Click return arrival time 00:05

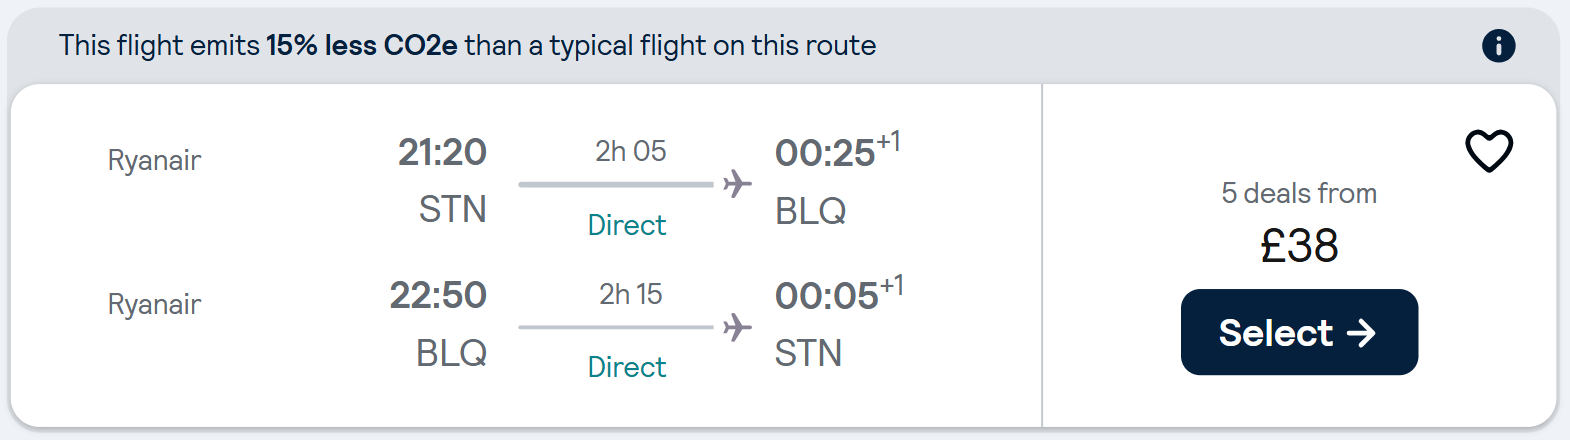pos(826,296)
